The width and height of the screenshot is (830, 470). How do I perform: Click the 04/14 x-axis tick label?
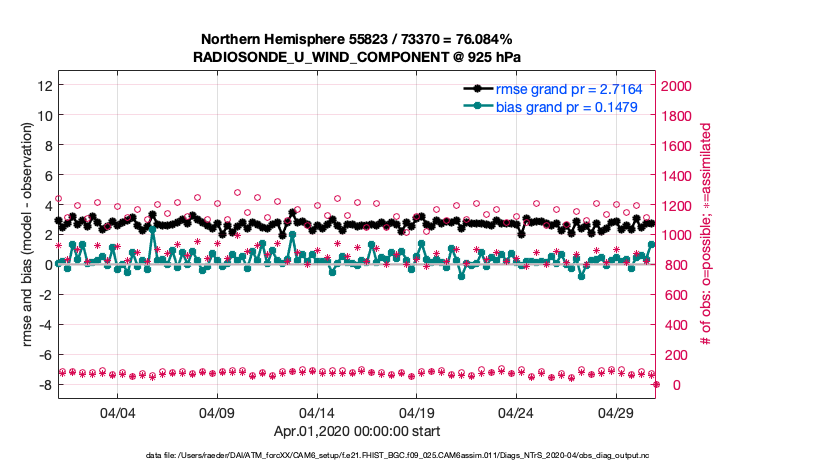pos(317,413)
